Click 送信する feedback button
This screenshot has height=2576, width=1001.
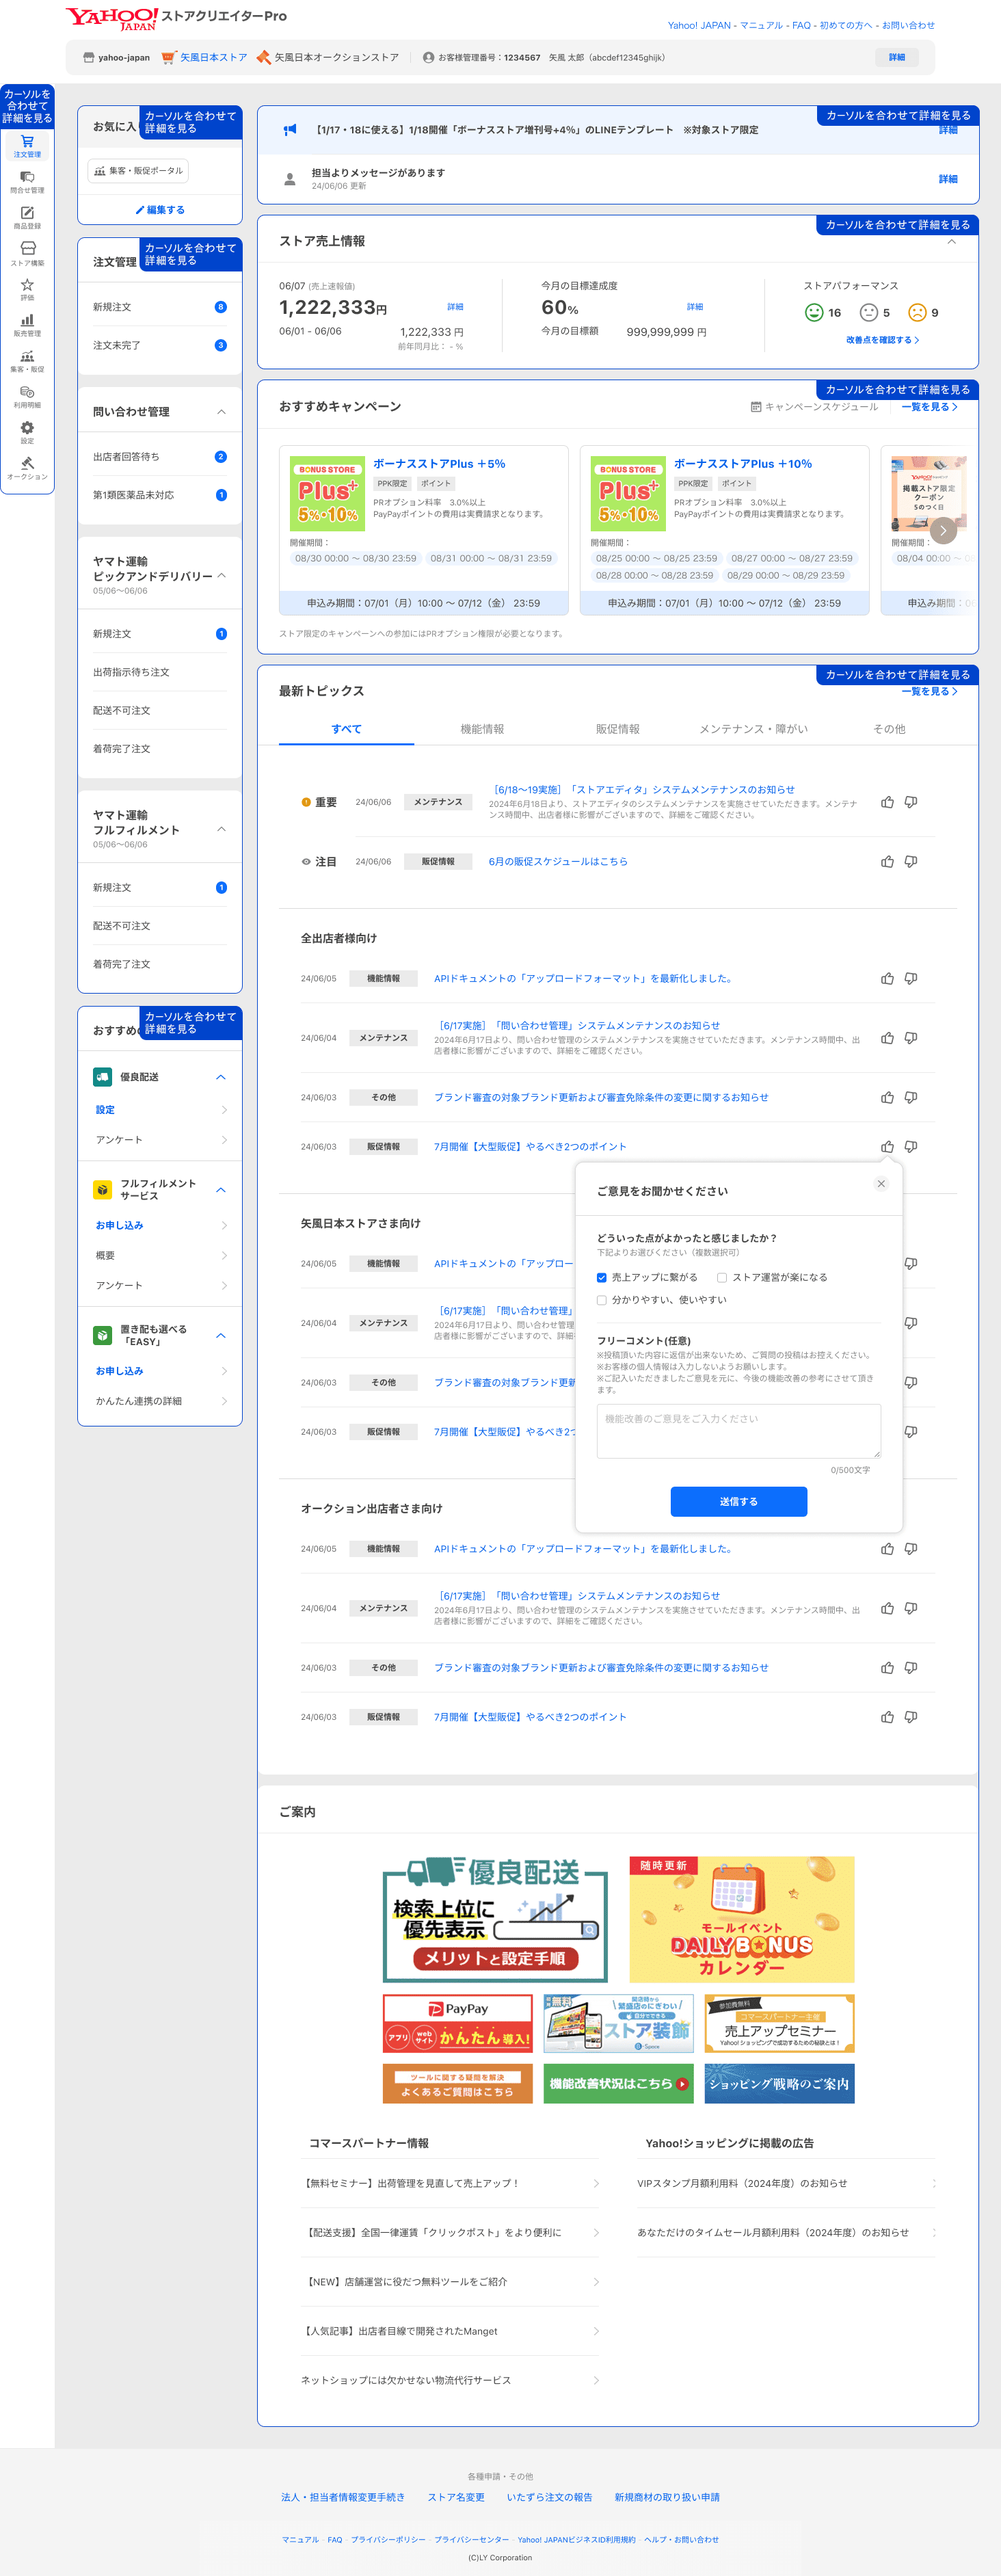click(x=739, y=1501)
